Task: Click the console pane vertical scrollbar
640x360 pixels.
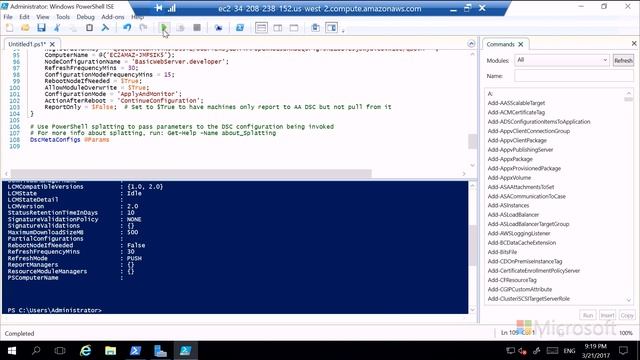Action: [473, 245]
